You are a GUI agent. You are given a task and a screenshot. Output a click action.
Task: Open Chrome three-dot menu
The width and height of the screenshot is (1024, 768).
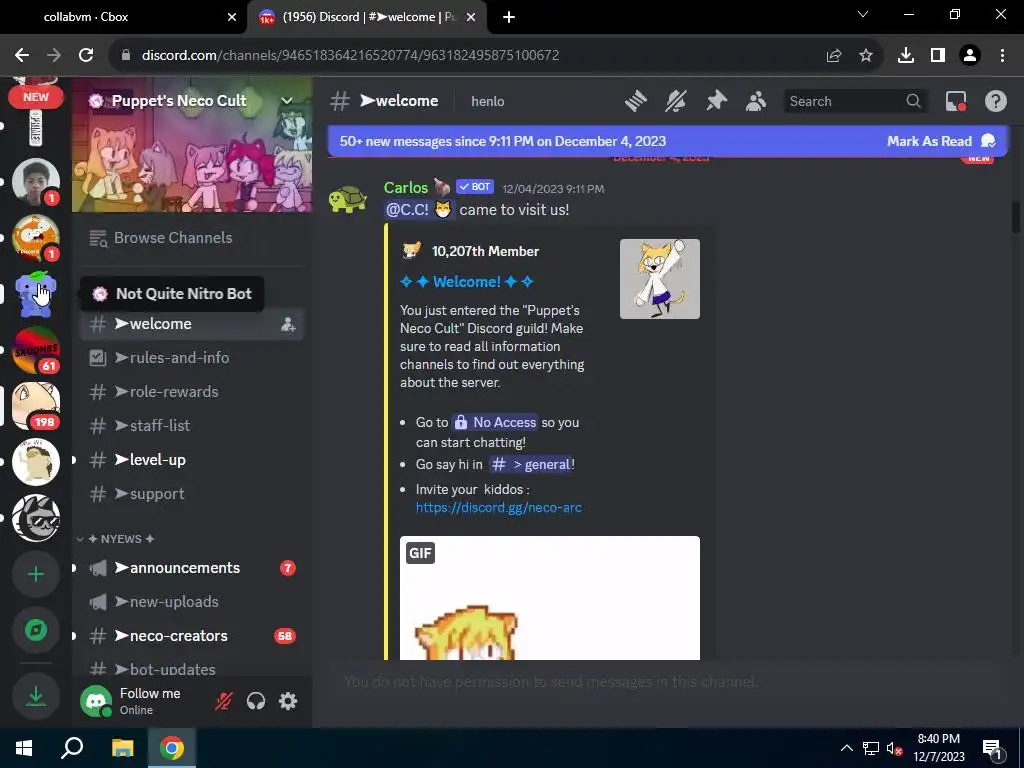1002,56
